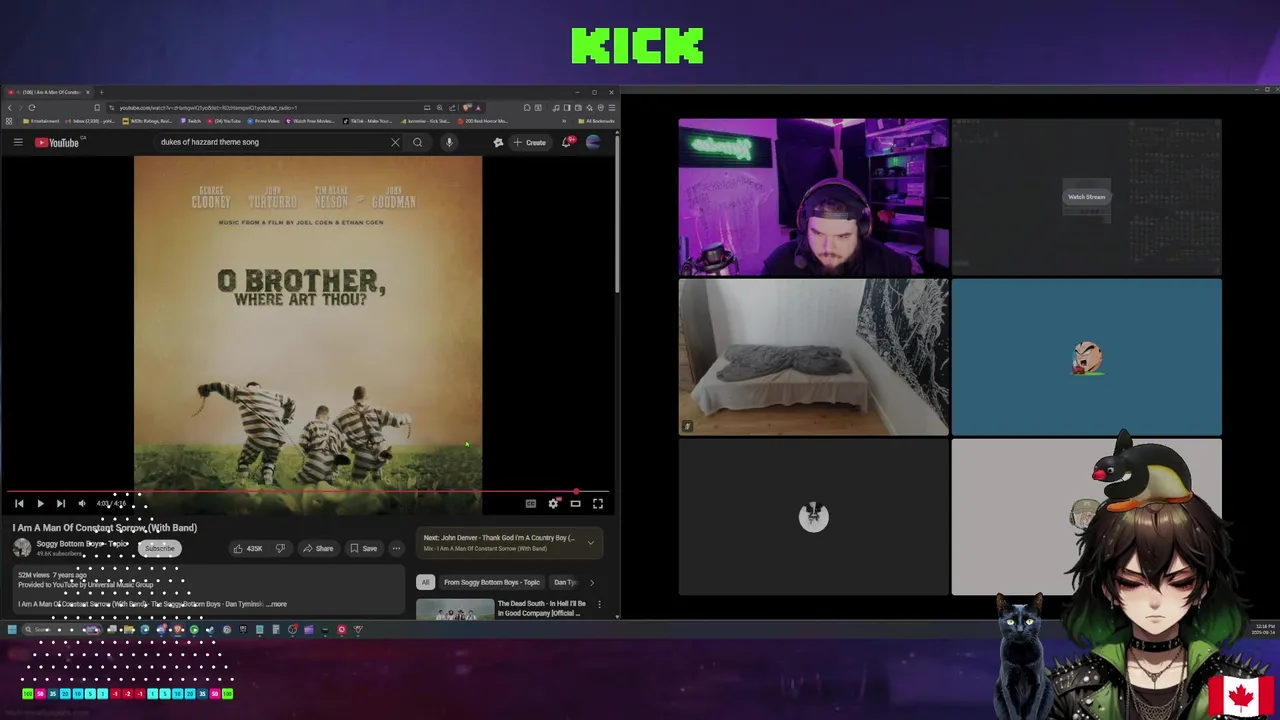1280x720 pixels.
Task: Open the YouTube guide hamburger menu
Action: click(x=18, y=142)
